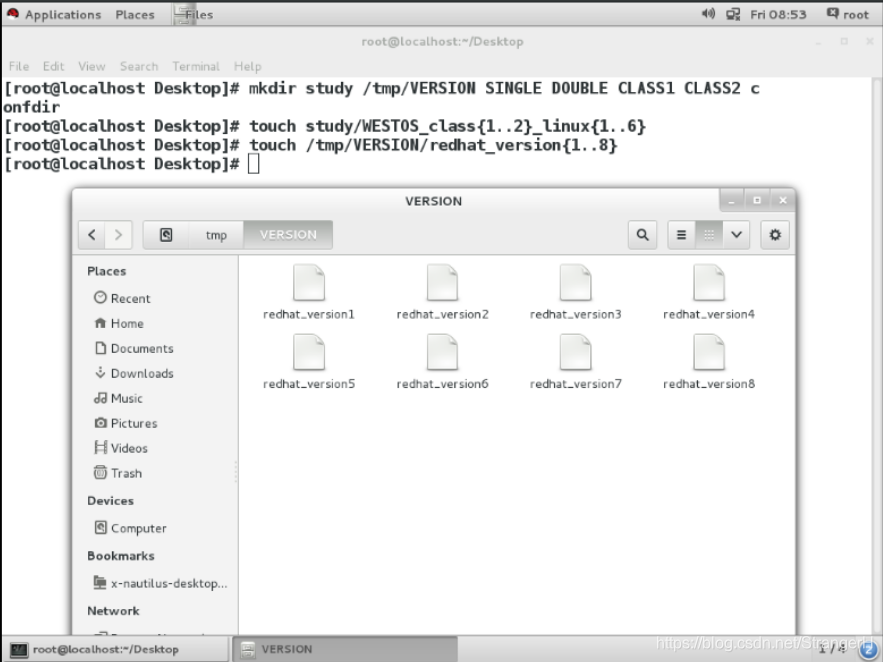The width and height of the screenshot is (883, 662).
Task: Switch to VERSION task in bottom panel
Action: (345, 649)
